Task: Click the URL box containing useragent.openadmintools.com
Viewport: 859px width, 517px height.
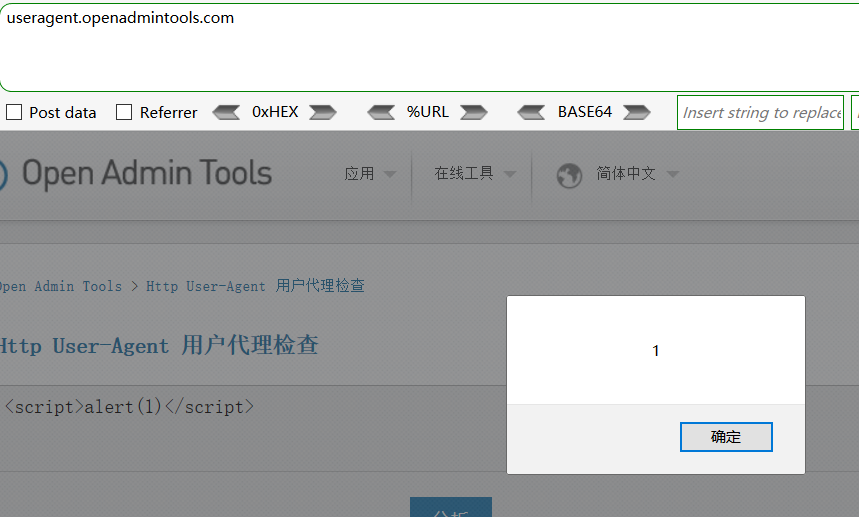Action: [430, 48]
